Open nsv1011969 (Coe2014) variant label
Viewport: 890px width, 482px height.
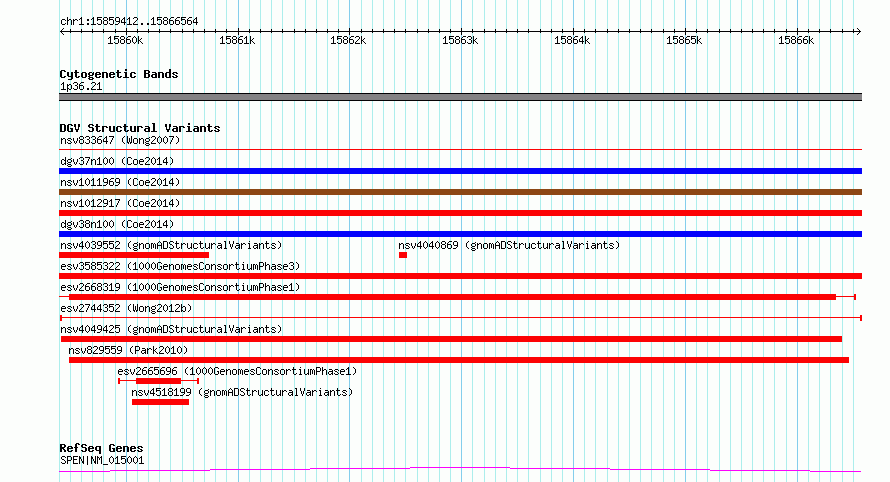point(120,182)
